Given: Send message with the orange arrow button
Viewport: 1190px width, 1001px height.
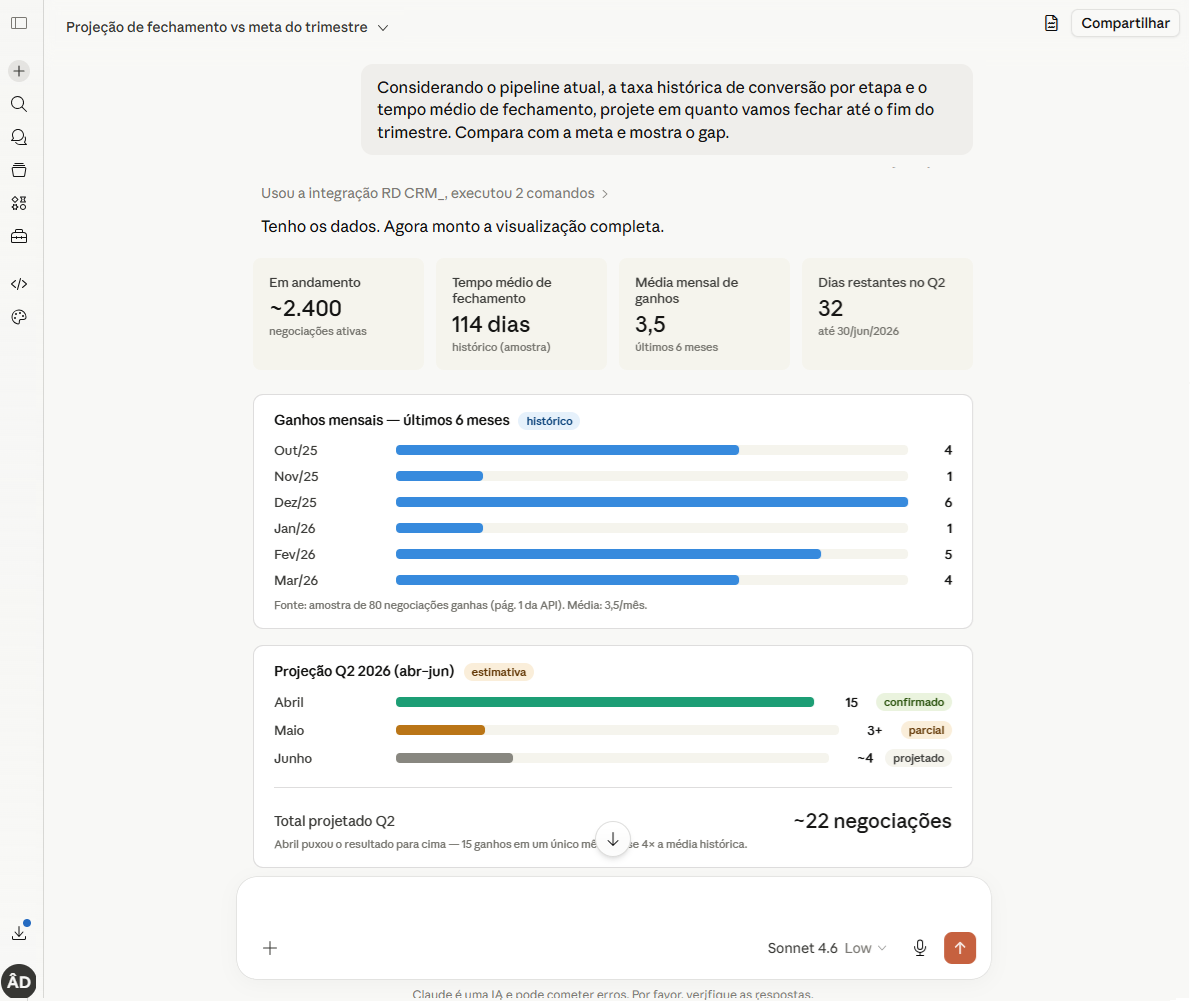Looking at the screenshot, I should point(960,948).
